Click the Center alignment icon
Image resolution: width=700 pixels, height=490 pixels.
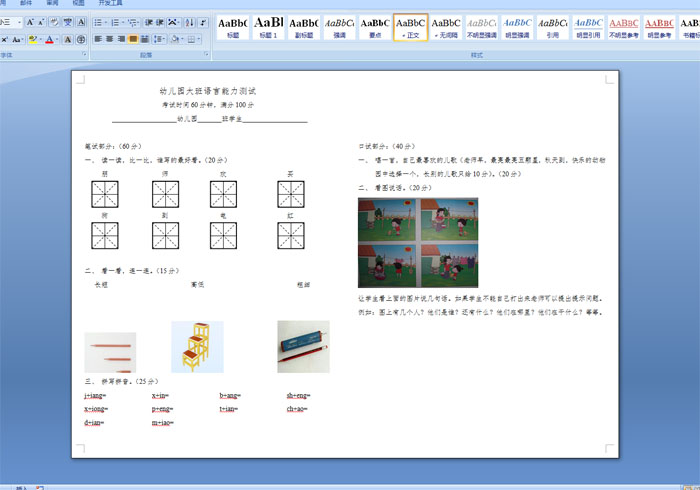tap(110, 39)
